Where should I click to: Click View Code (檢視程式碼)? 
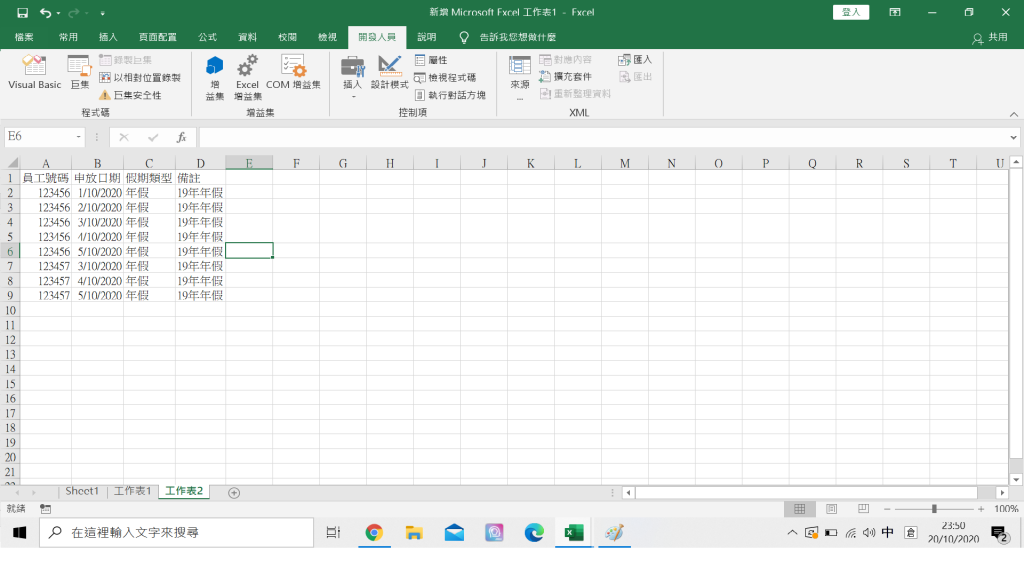445,78
